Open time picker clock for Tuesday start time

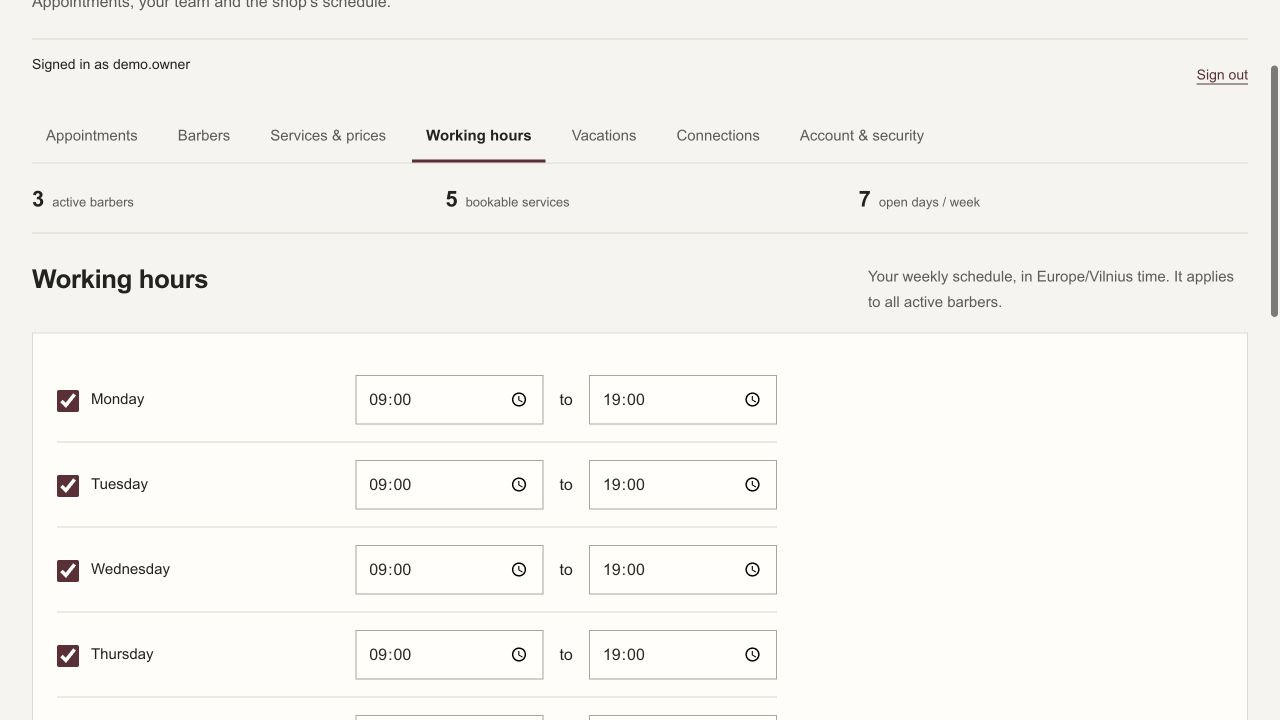tap(519, 485)
